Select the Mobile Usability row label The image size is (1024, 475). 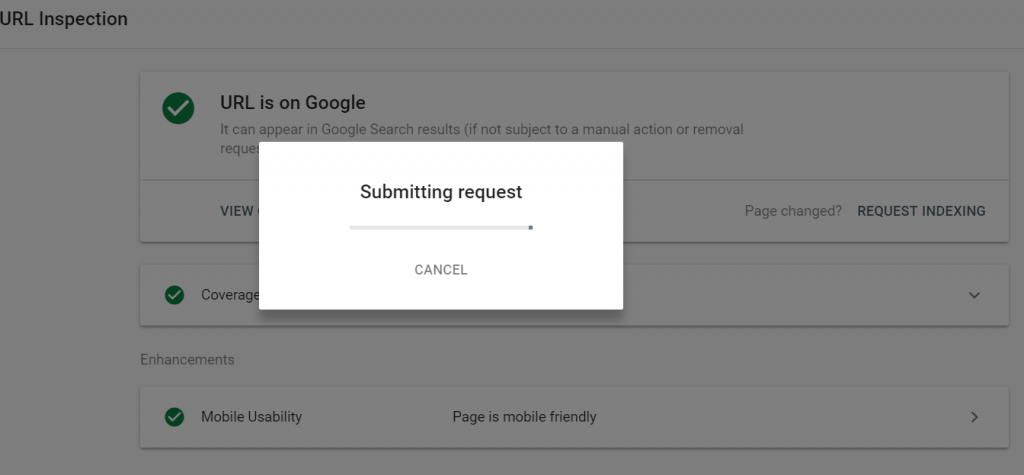tap(251, 417)
